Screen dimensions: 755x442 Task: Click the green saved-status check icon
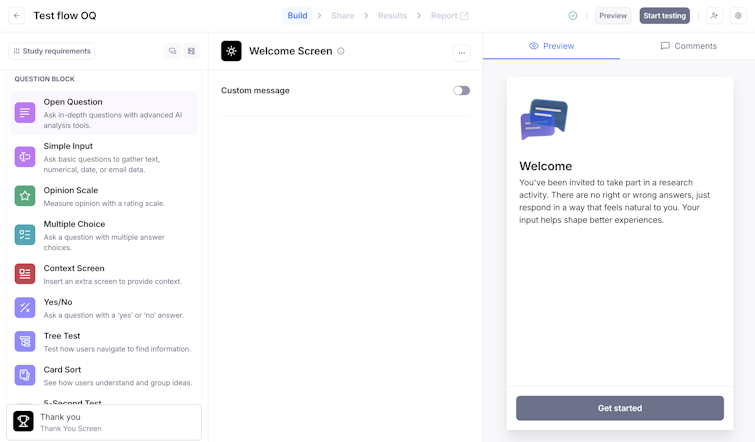coord(573,16)
